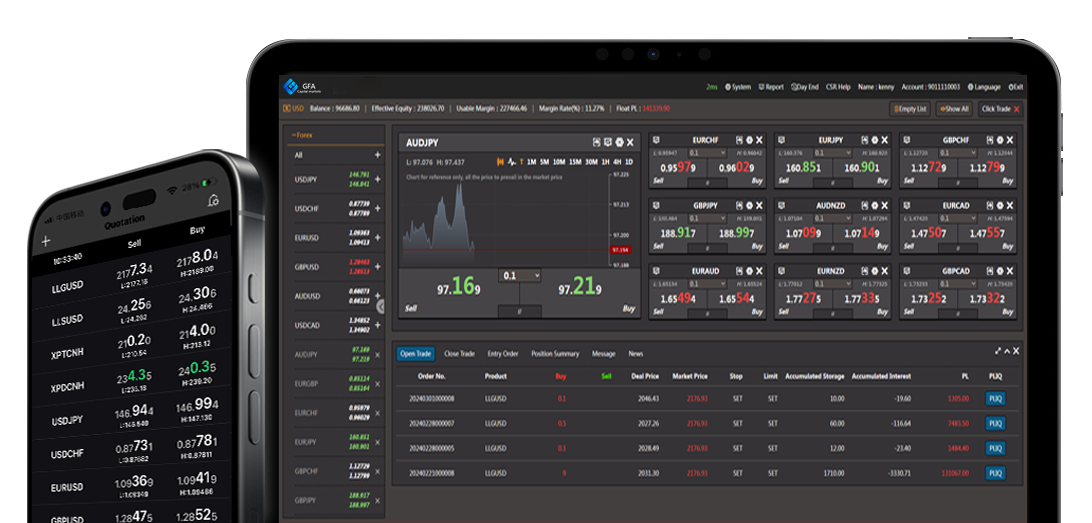Click the search icon on phone Quotation header
The image size is (1092, 523).
[213, 201]
